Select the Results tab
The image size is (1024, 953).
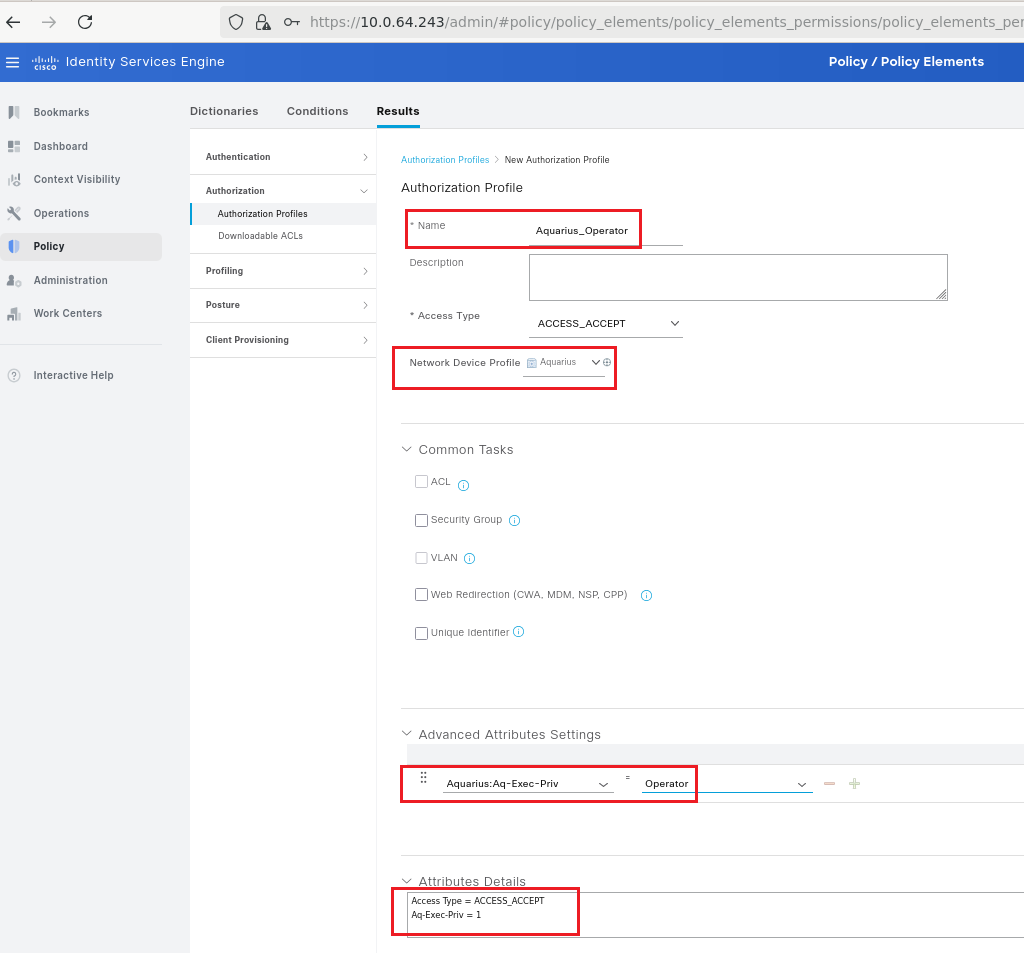pos(398,112)
